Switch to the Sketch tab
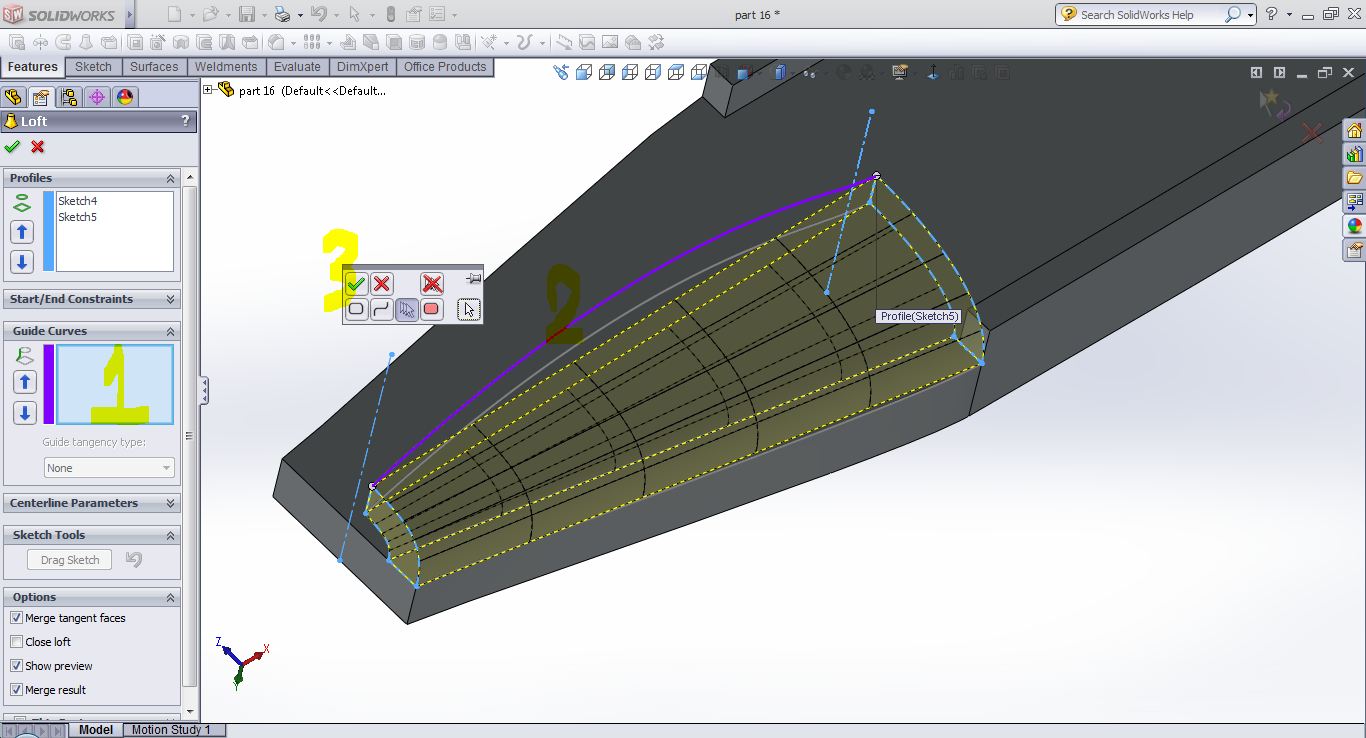The image size is (1366, 738). pyautogui.click(x=94, y=67)
